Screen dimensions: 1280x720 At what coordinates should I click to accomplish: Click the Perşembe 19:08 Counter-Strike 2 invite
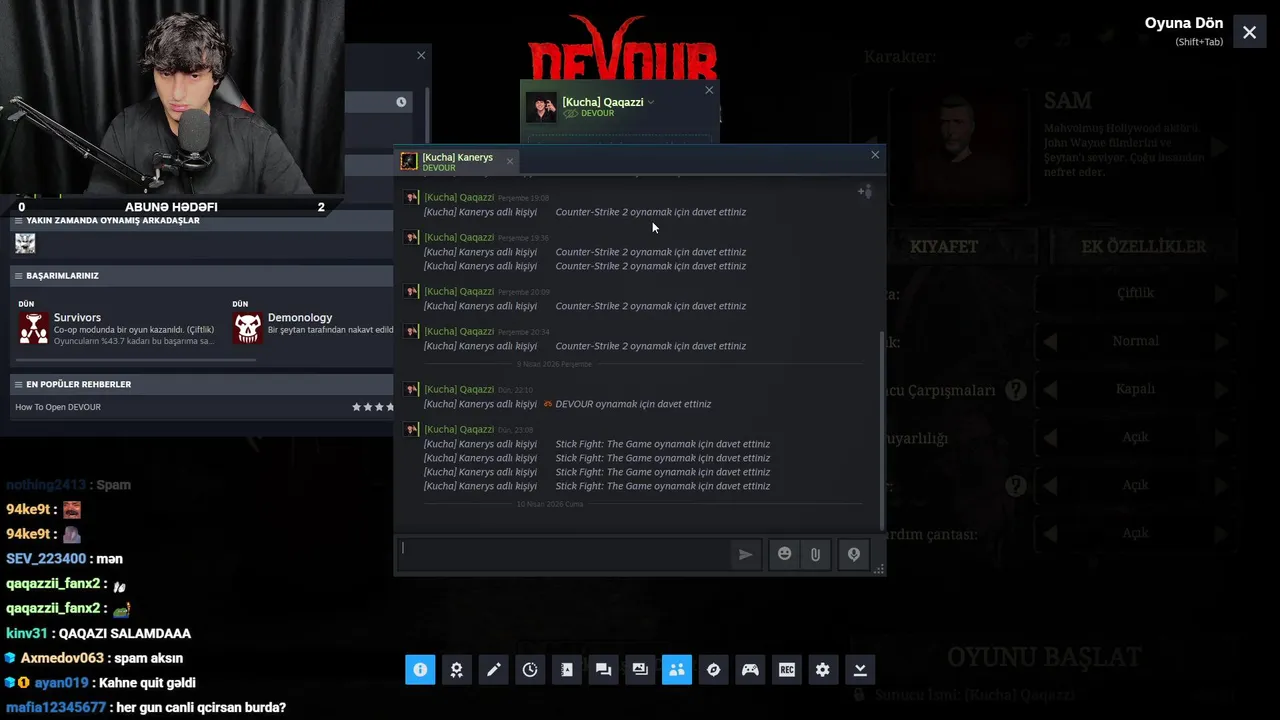[585, 212]
